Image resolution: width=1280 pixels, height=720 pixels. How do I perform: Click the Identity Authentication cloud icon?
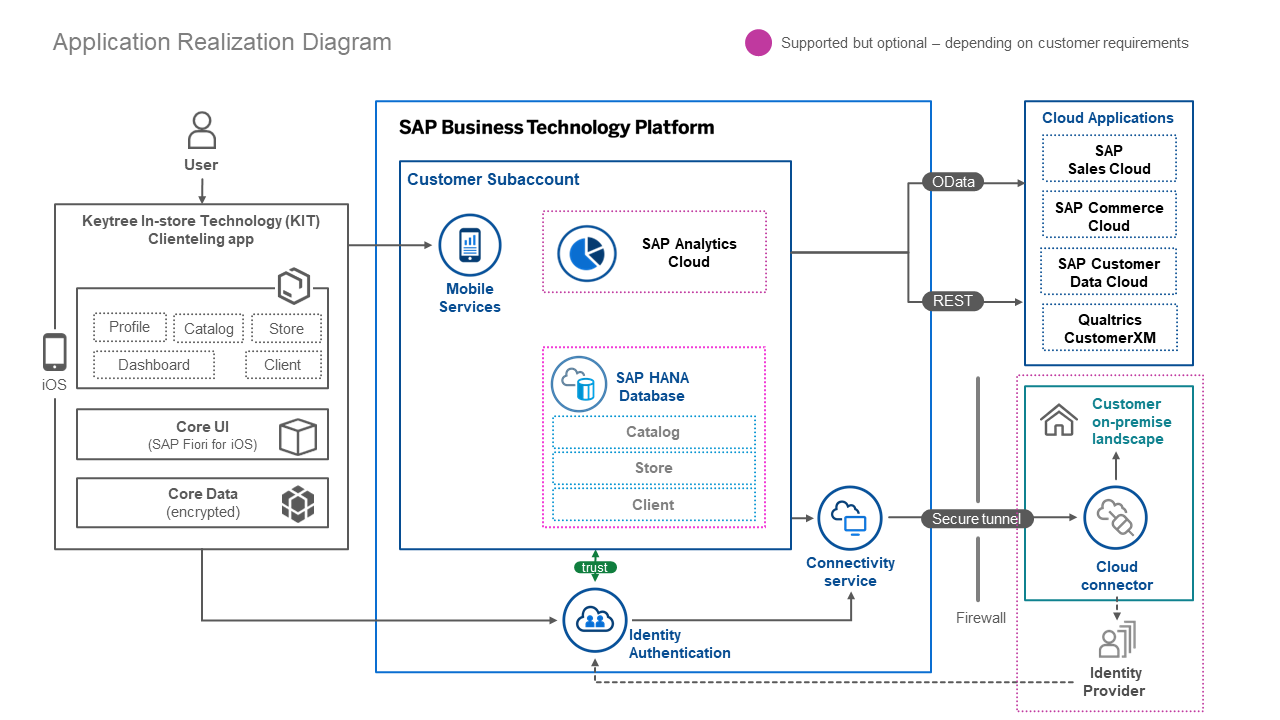pos(595,620)
